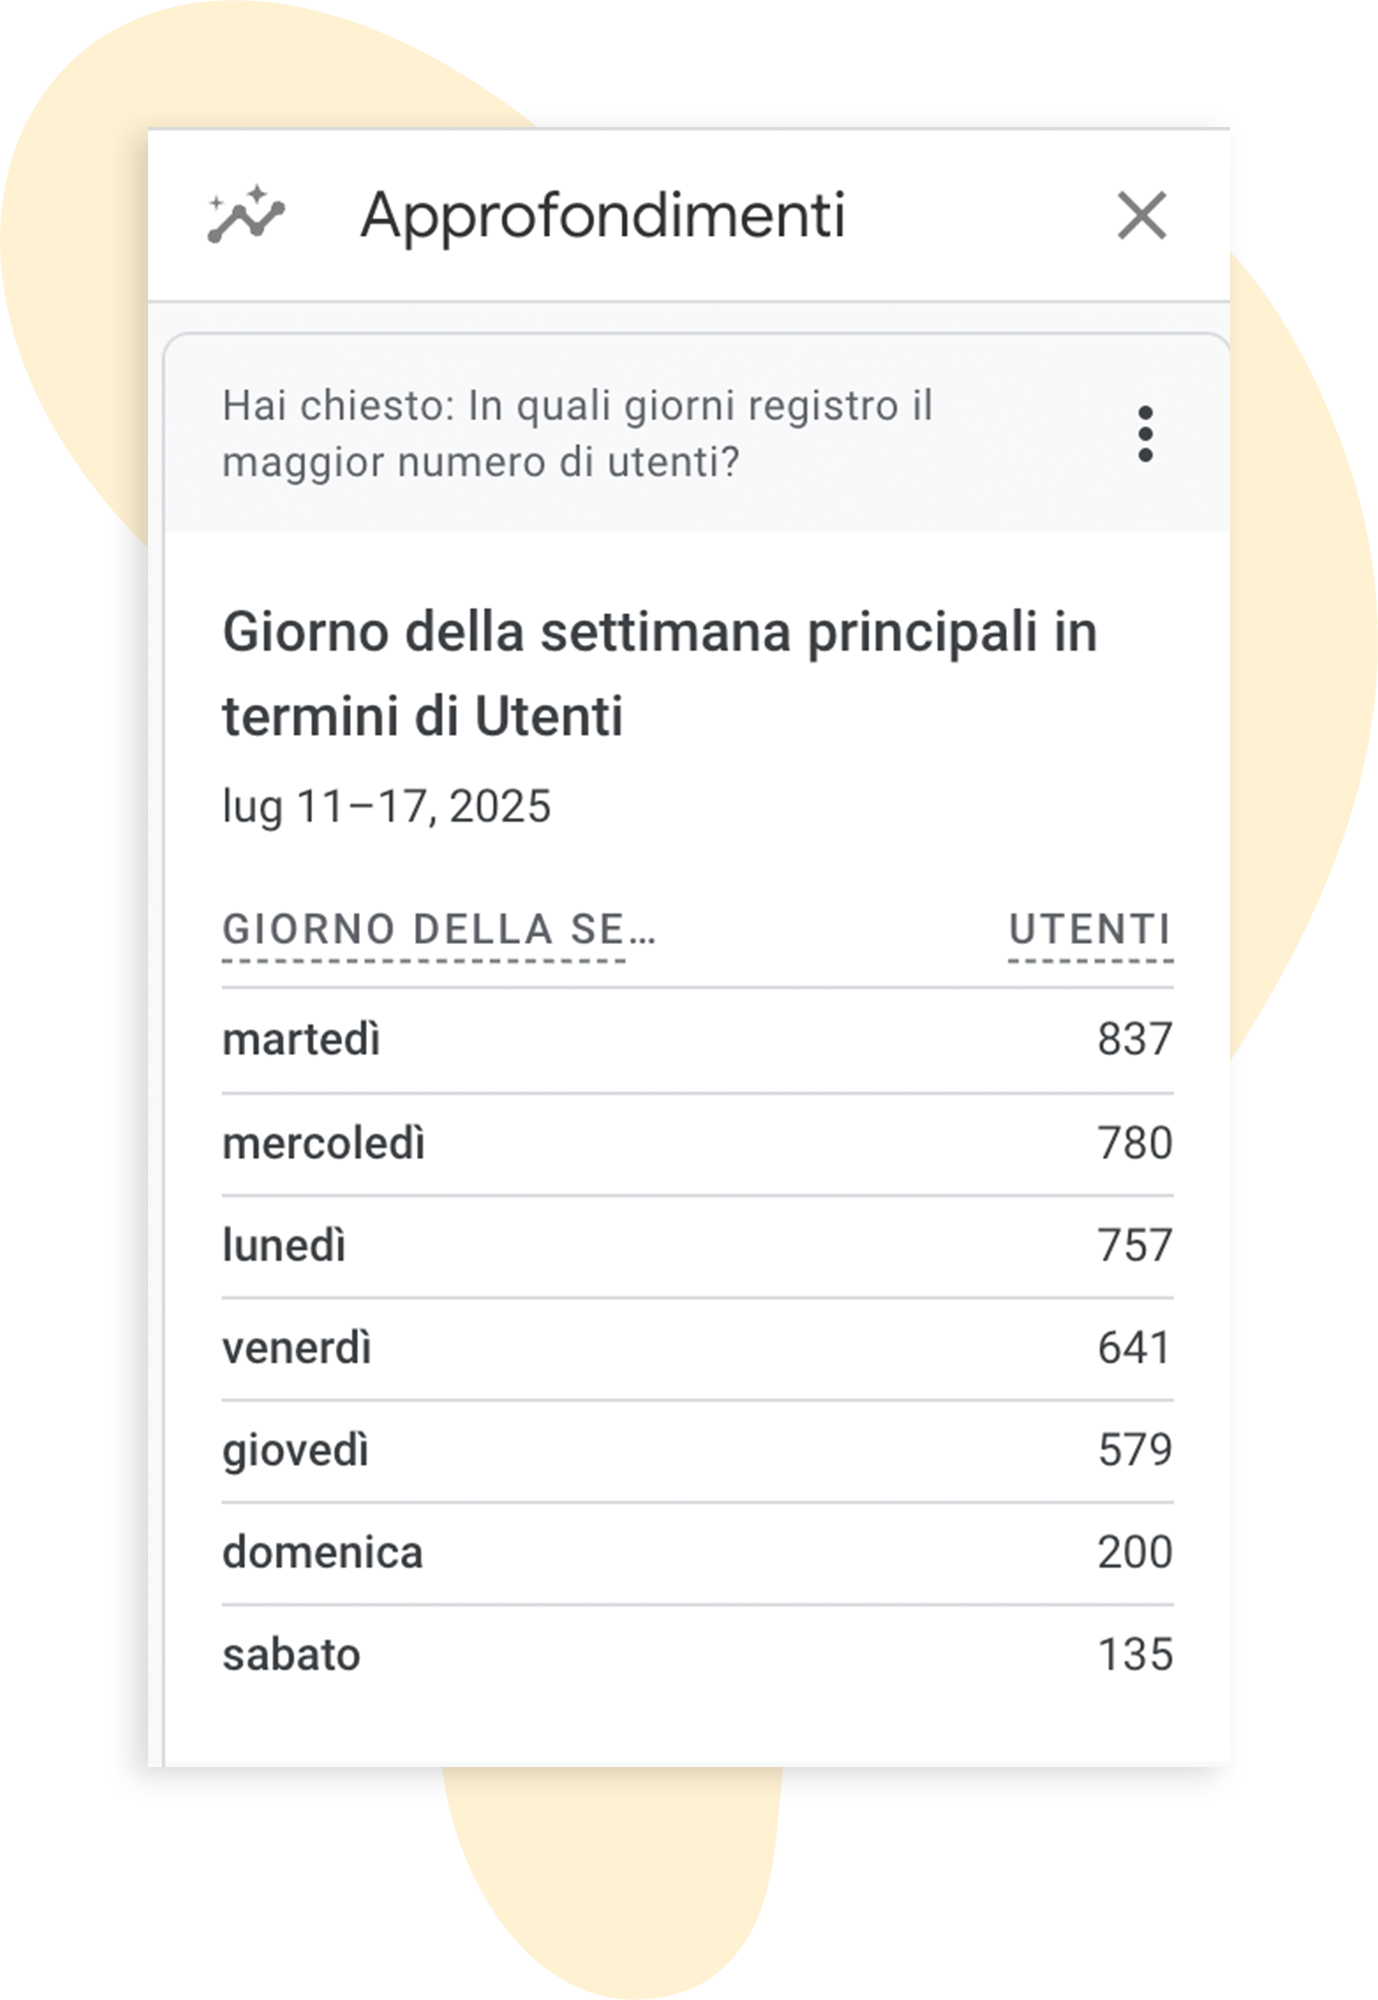Click the Approfondimenti panel title
Image resolution: width=1378 pixels, height=2000 pixels.
tap(602, 216)
